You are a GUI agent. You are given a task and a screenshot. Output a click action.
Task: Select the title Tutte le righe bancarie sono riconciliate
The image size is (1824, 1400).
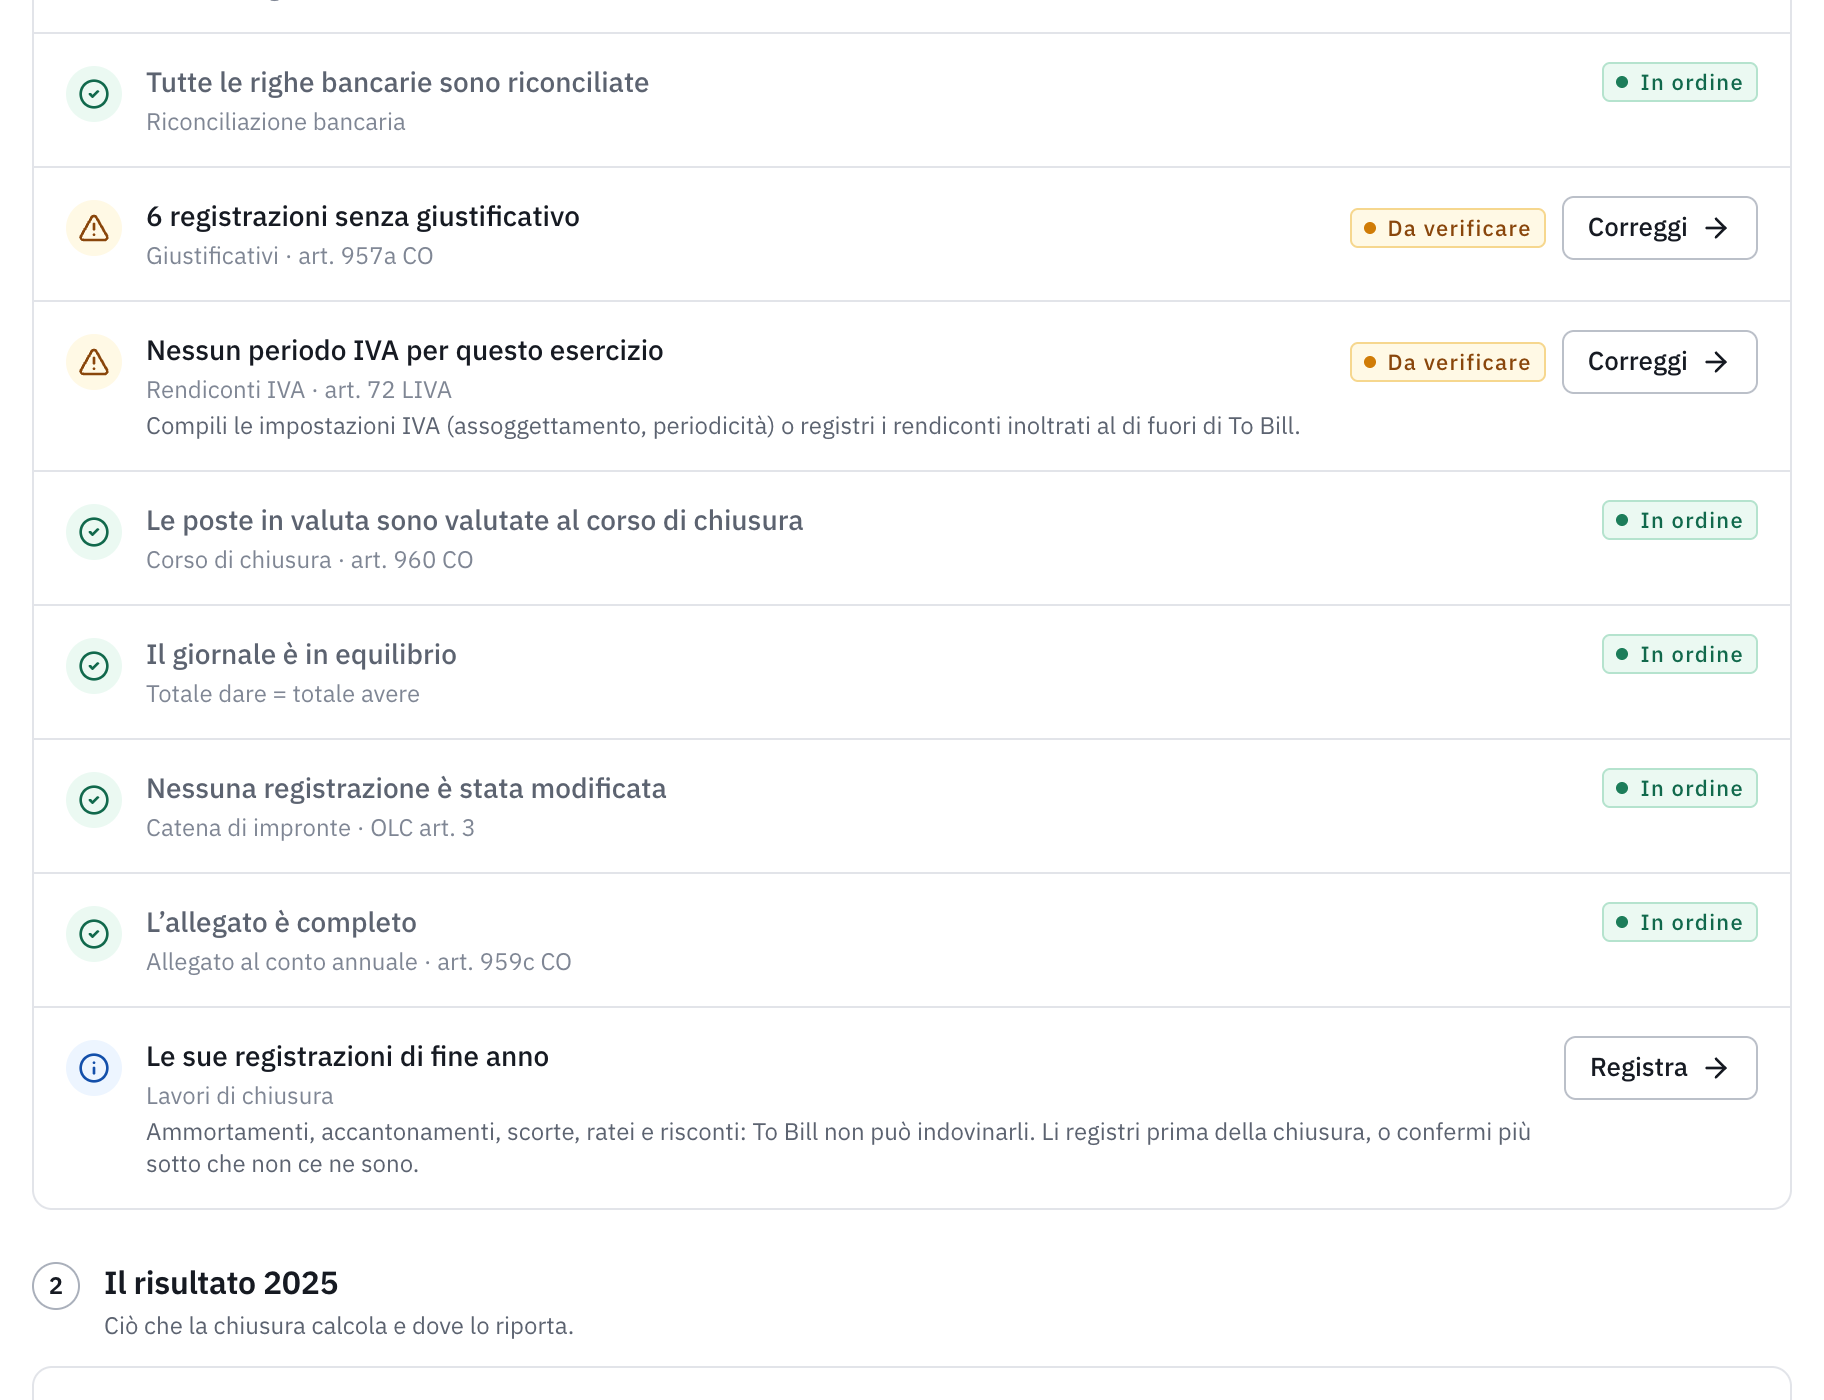pos(397,83)
